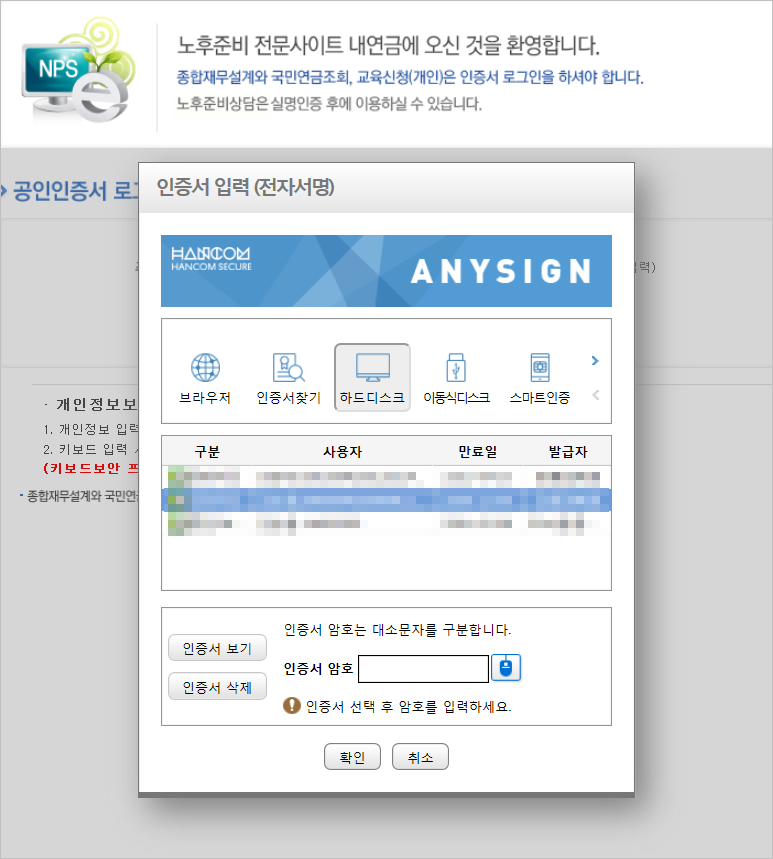The image size is (773, 859).
Task: Click the warning exclamation icon
Action: pos(291,706)
